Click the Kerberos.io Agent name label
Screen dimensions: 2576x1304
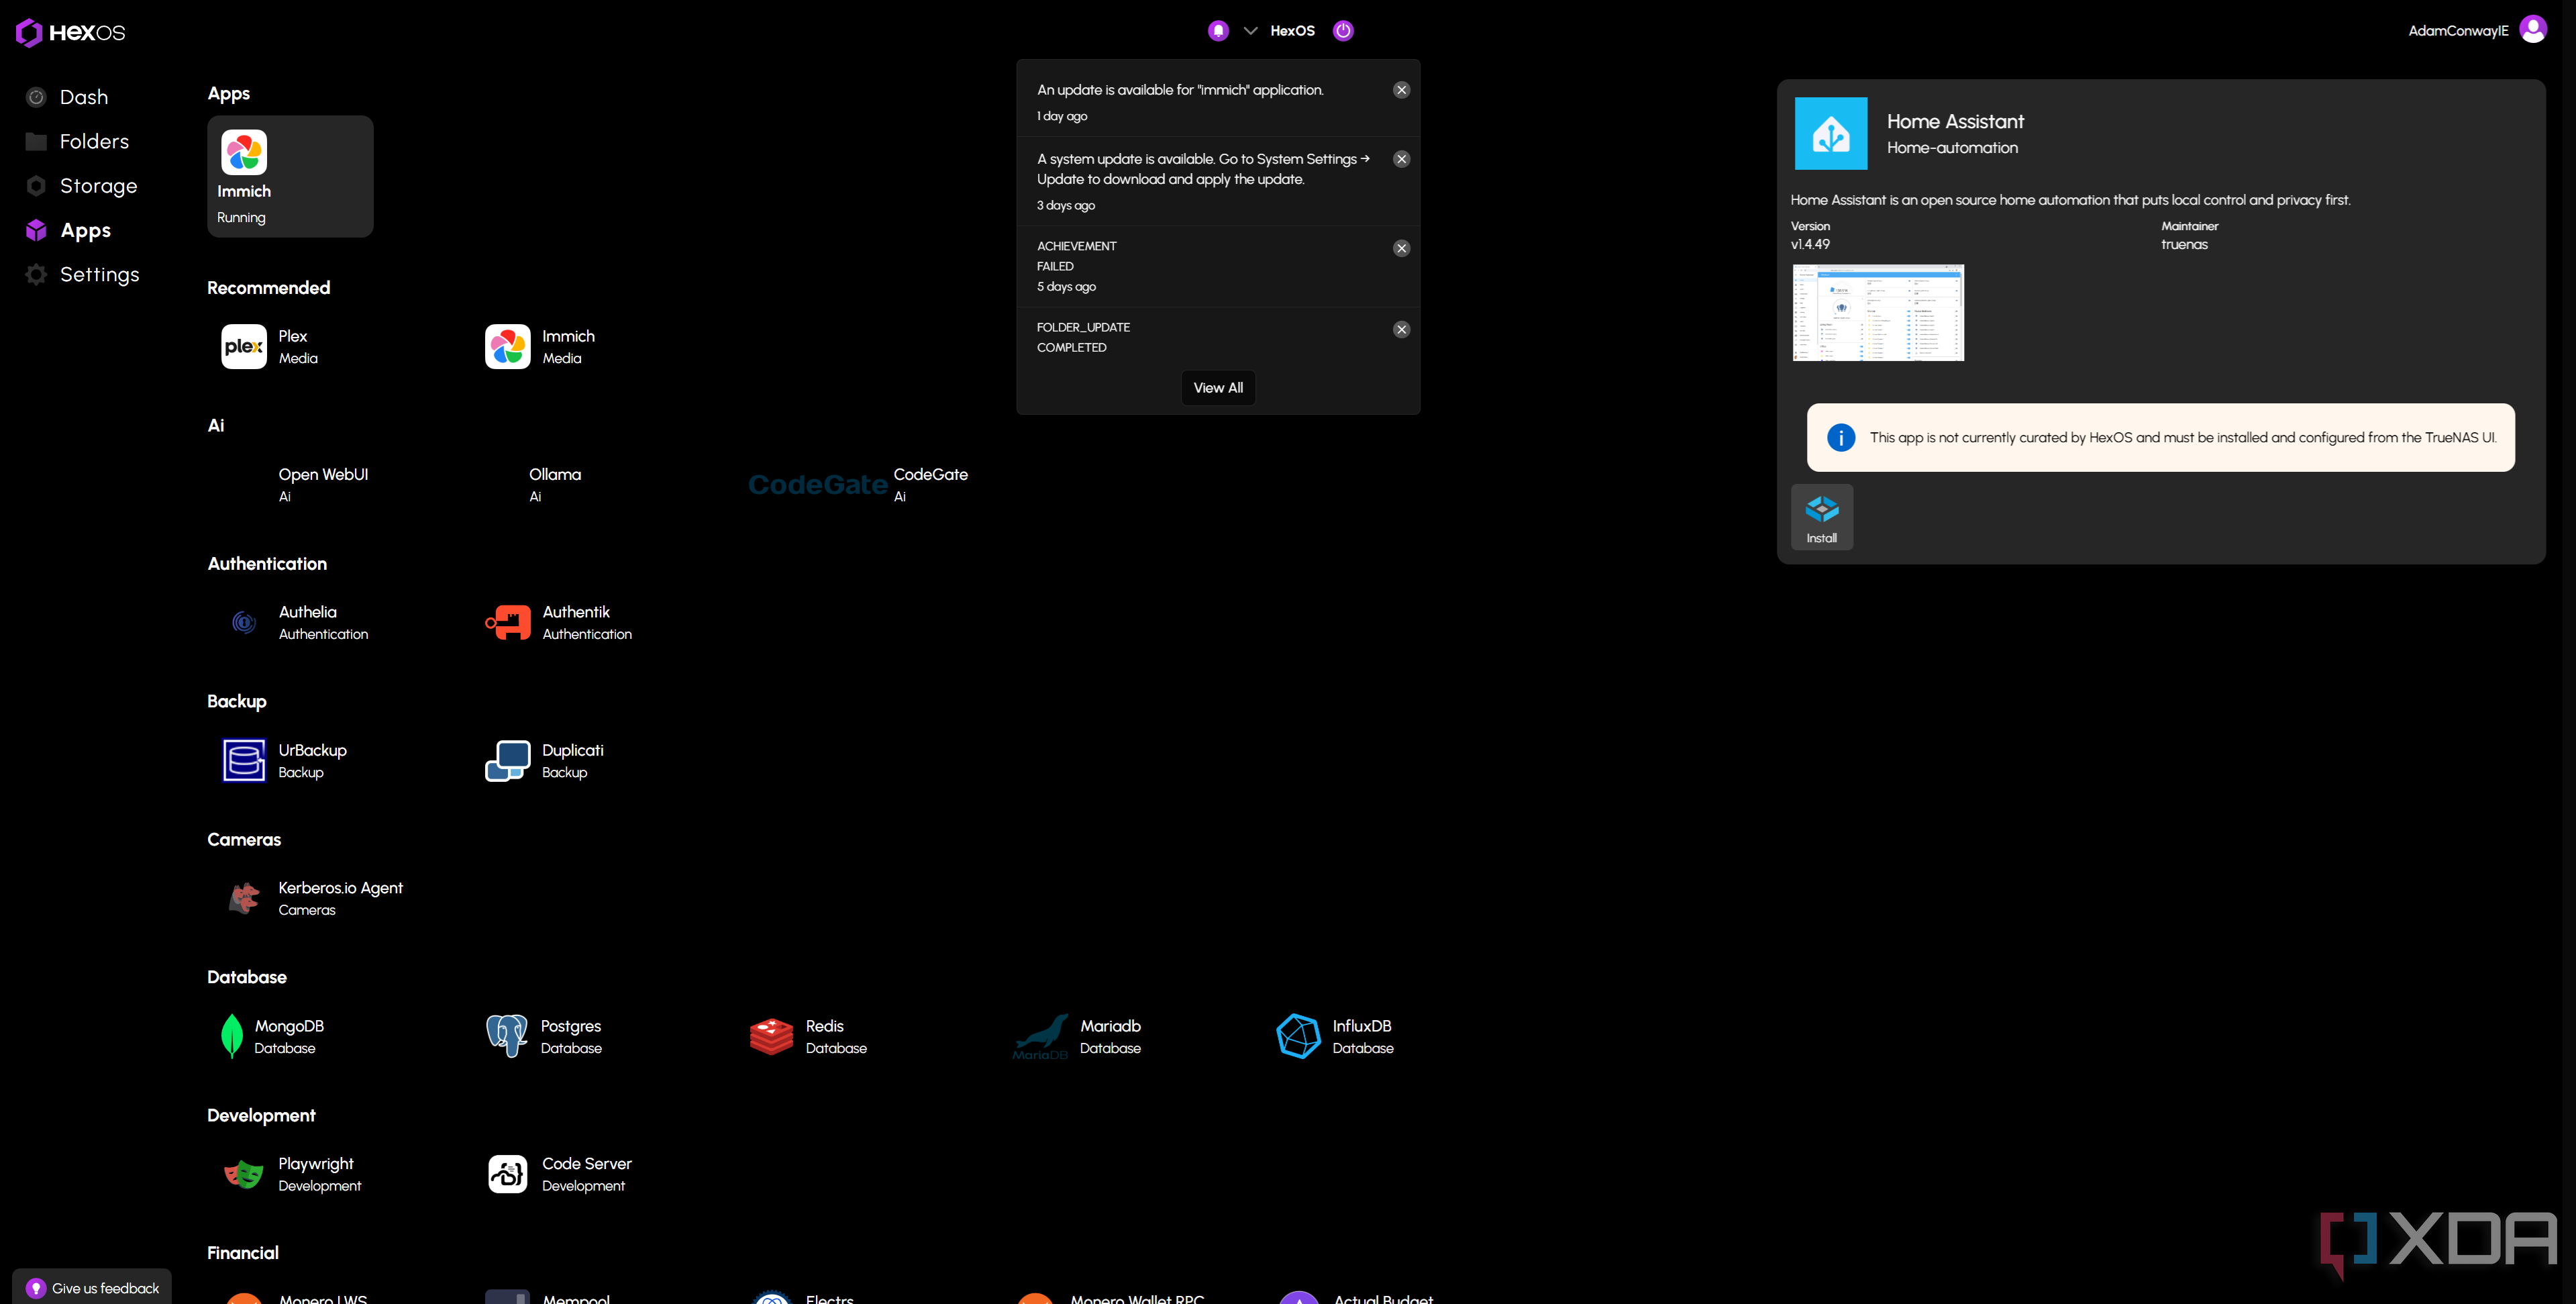coord(340,888)
